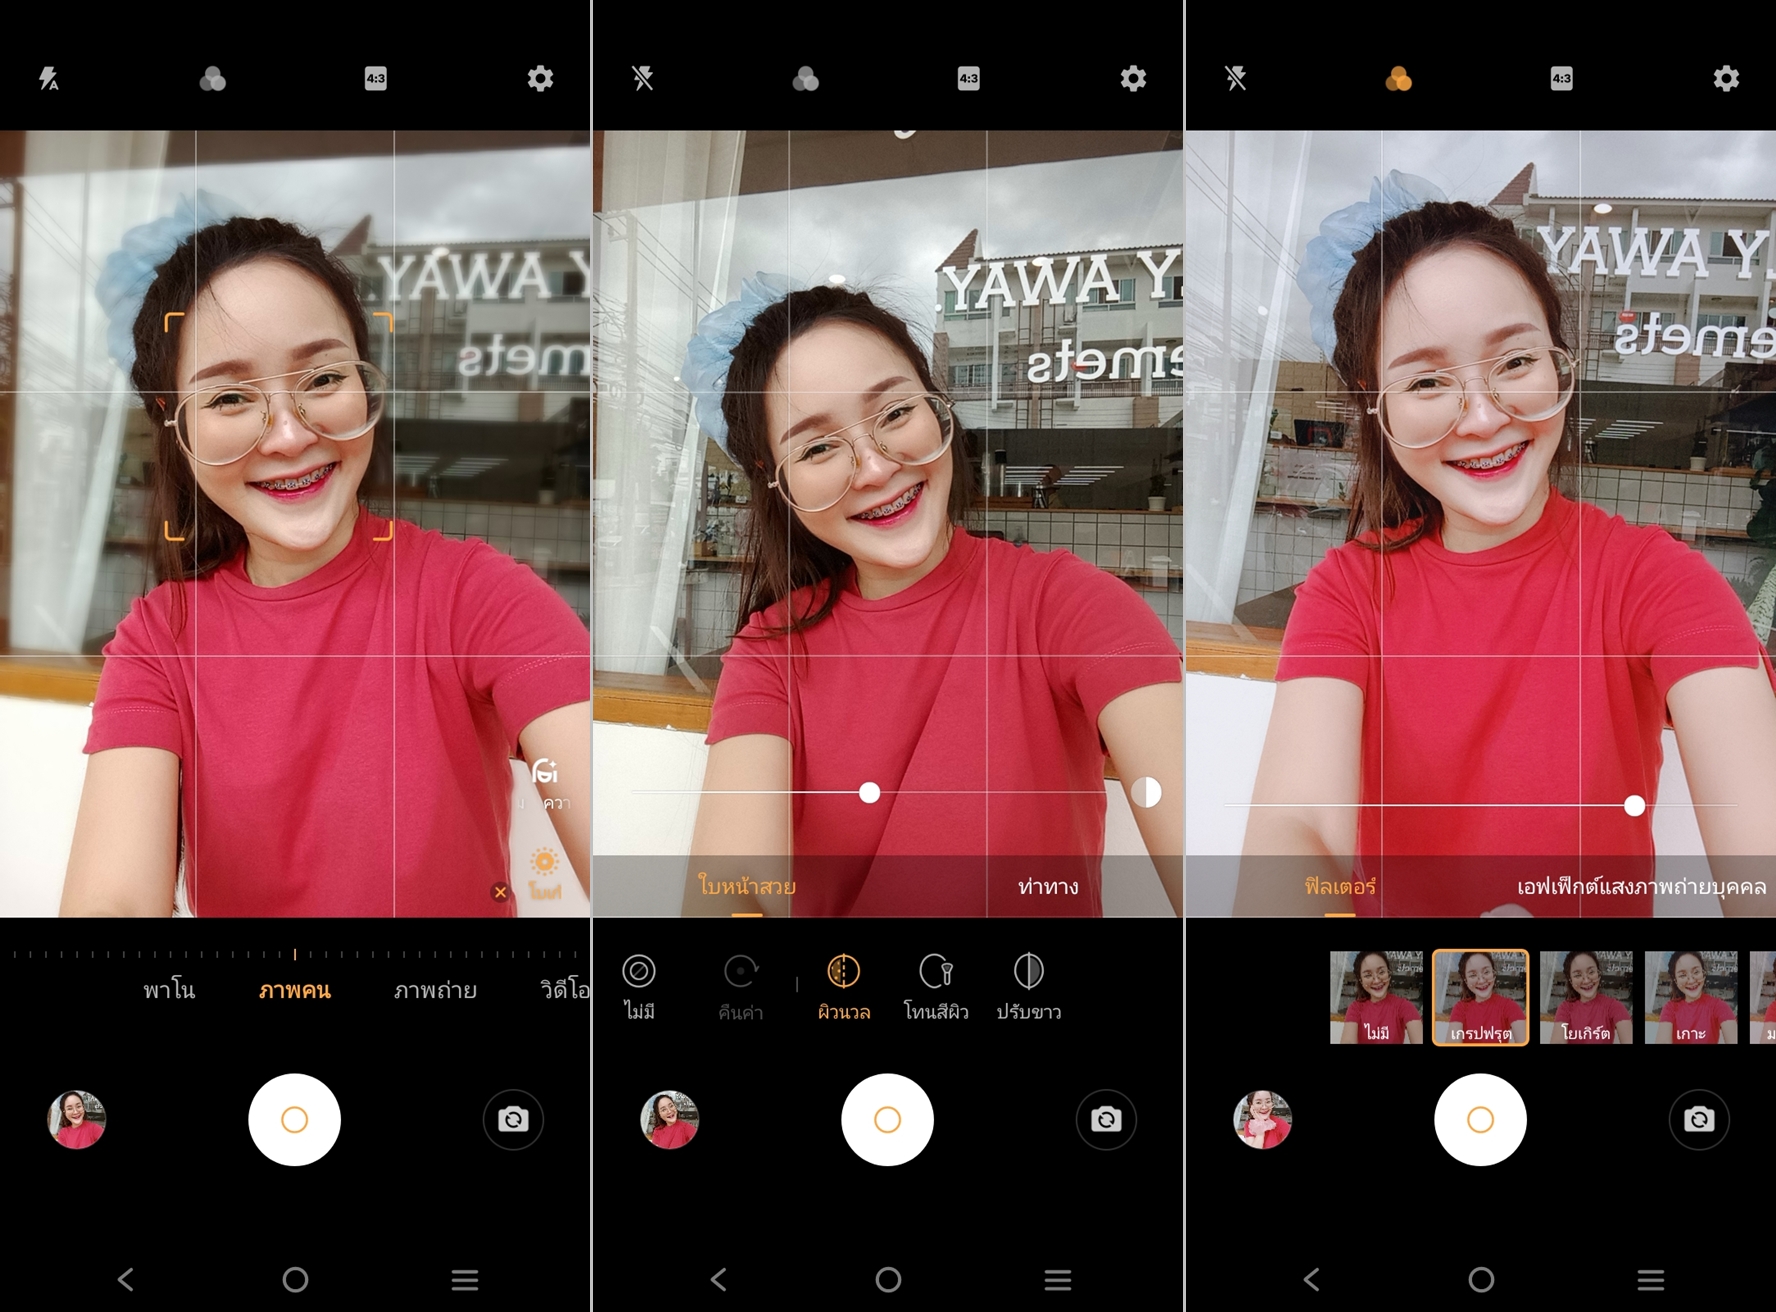Tap the orange bokeh light icon

(x=544, y=862)
